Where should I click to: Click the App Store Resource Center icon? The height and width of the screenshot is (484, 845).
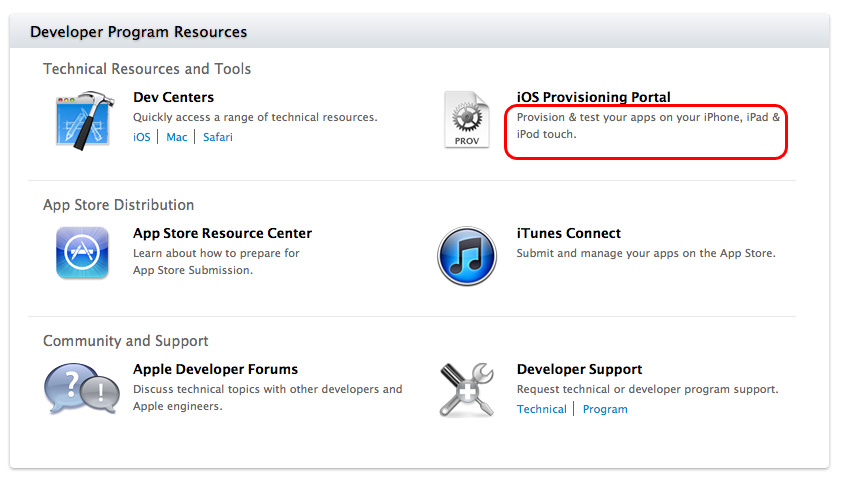coord(82,254)
